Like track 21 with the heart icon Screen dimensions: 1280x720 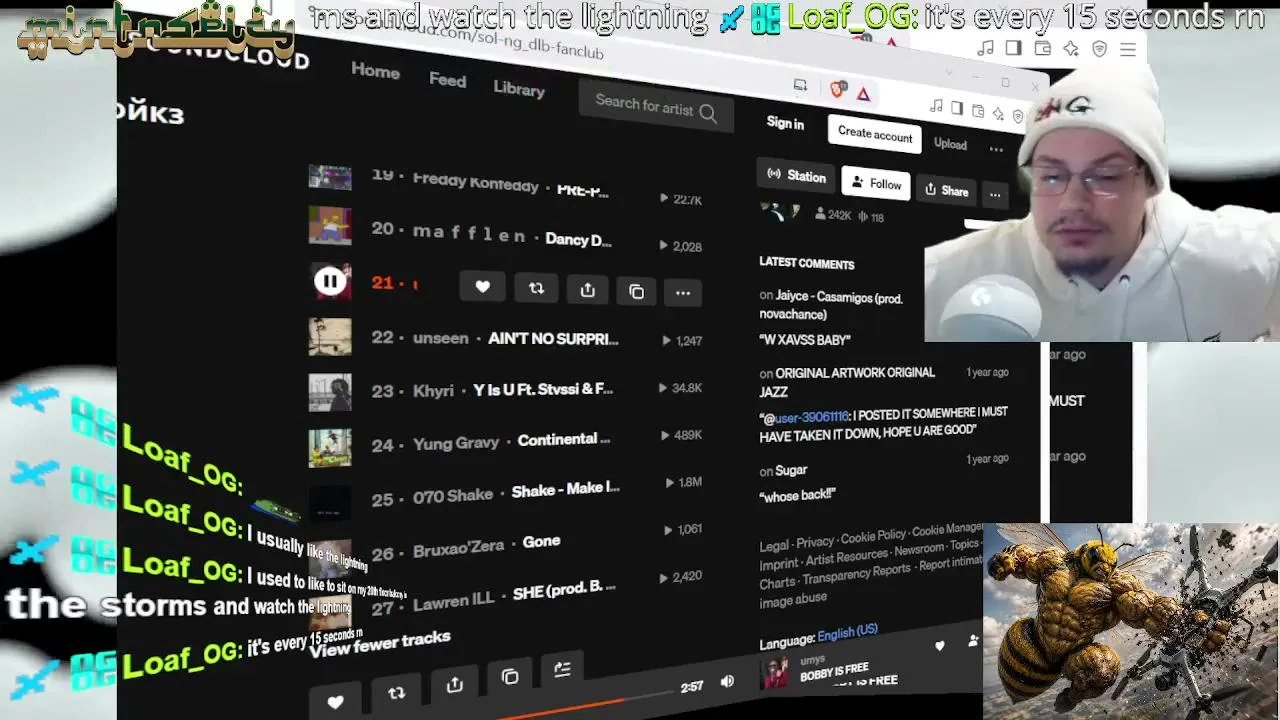pos(482,287)
